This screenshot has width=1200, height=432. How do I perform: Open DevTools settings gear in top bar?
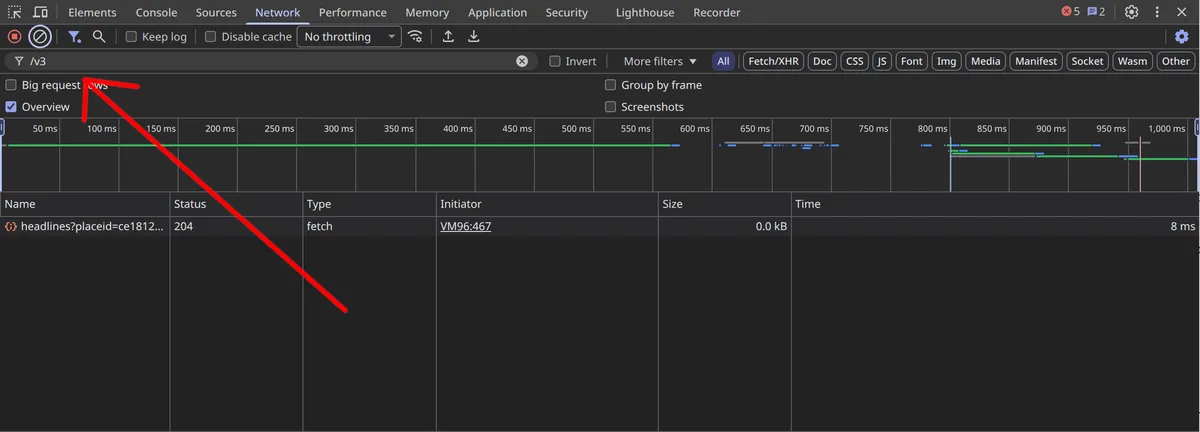tap(1131, 12)
